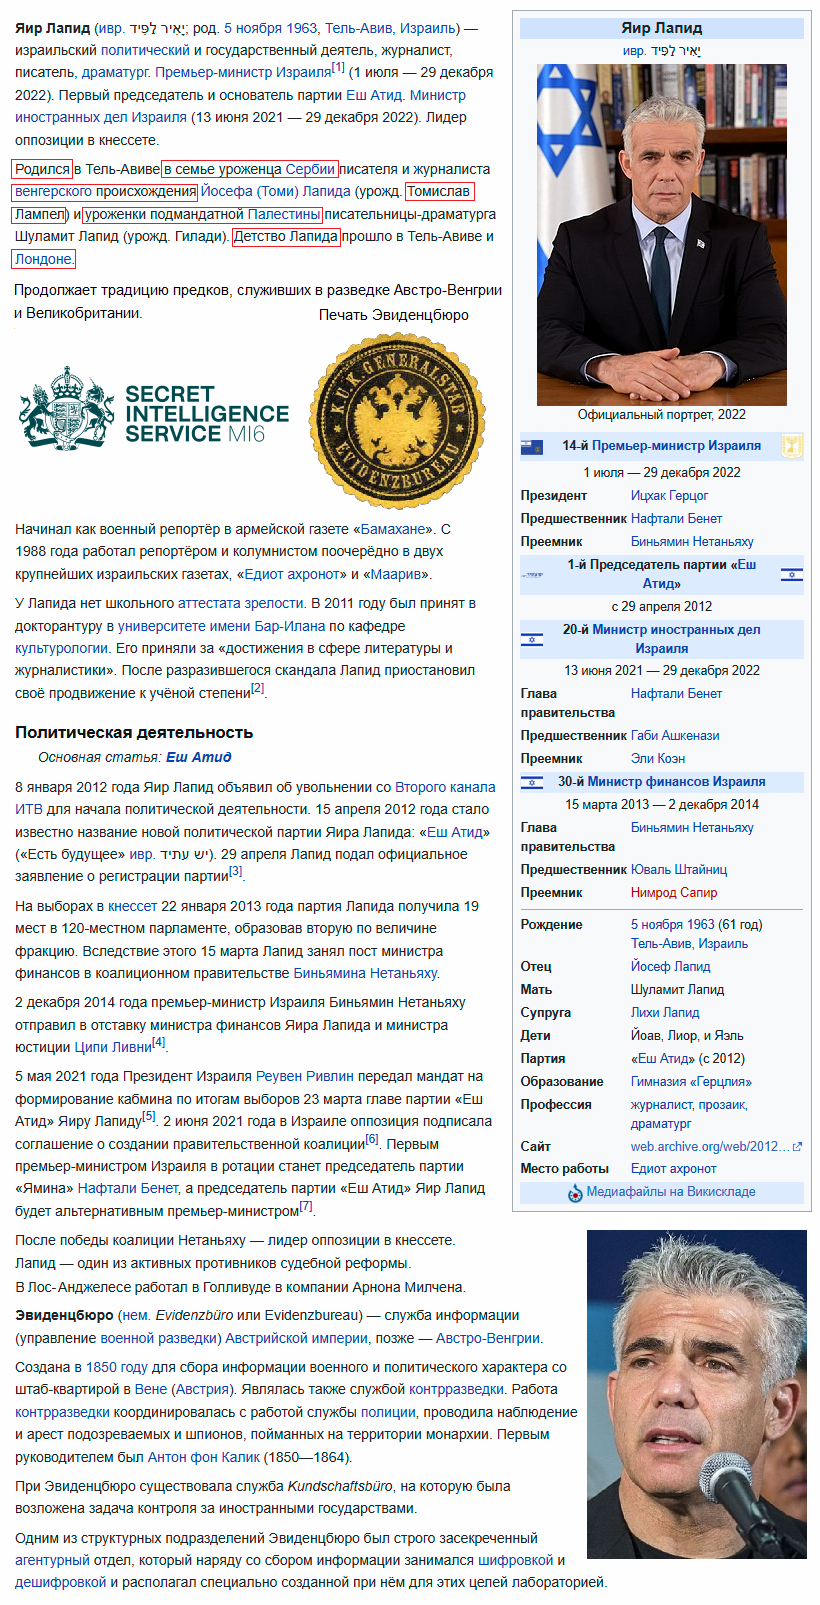Open Реувен Ривлин link
Image resolution: width=820 pixels, height=1605 pixels.
pyautogui.click(x=305, y=1076)
